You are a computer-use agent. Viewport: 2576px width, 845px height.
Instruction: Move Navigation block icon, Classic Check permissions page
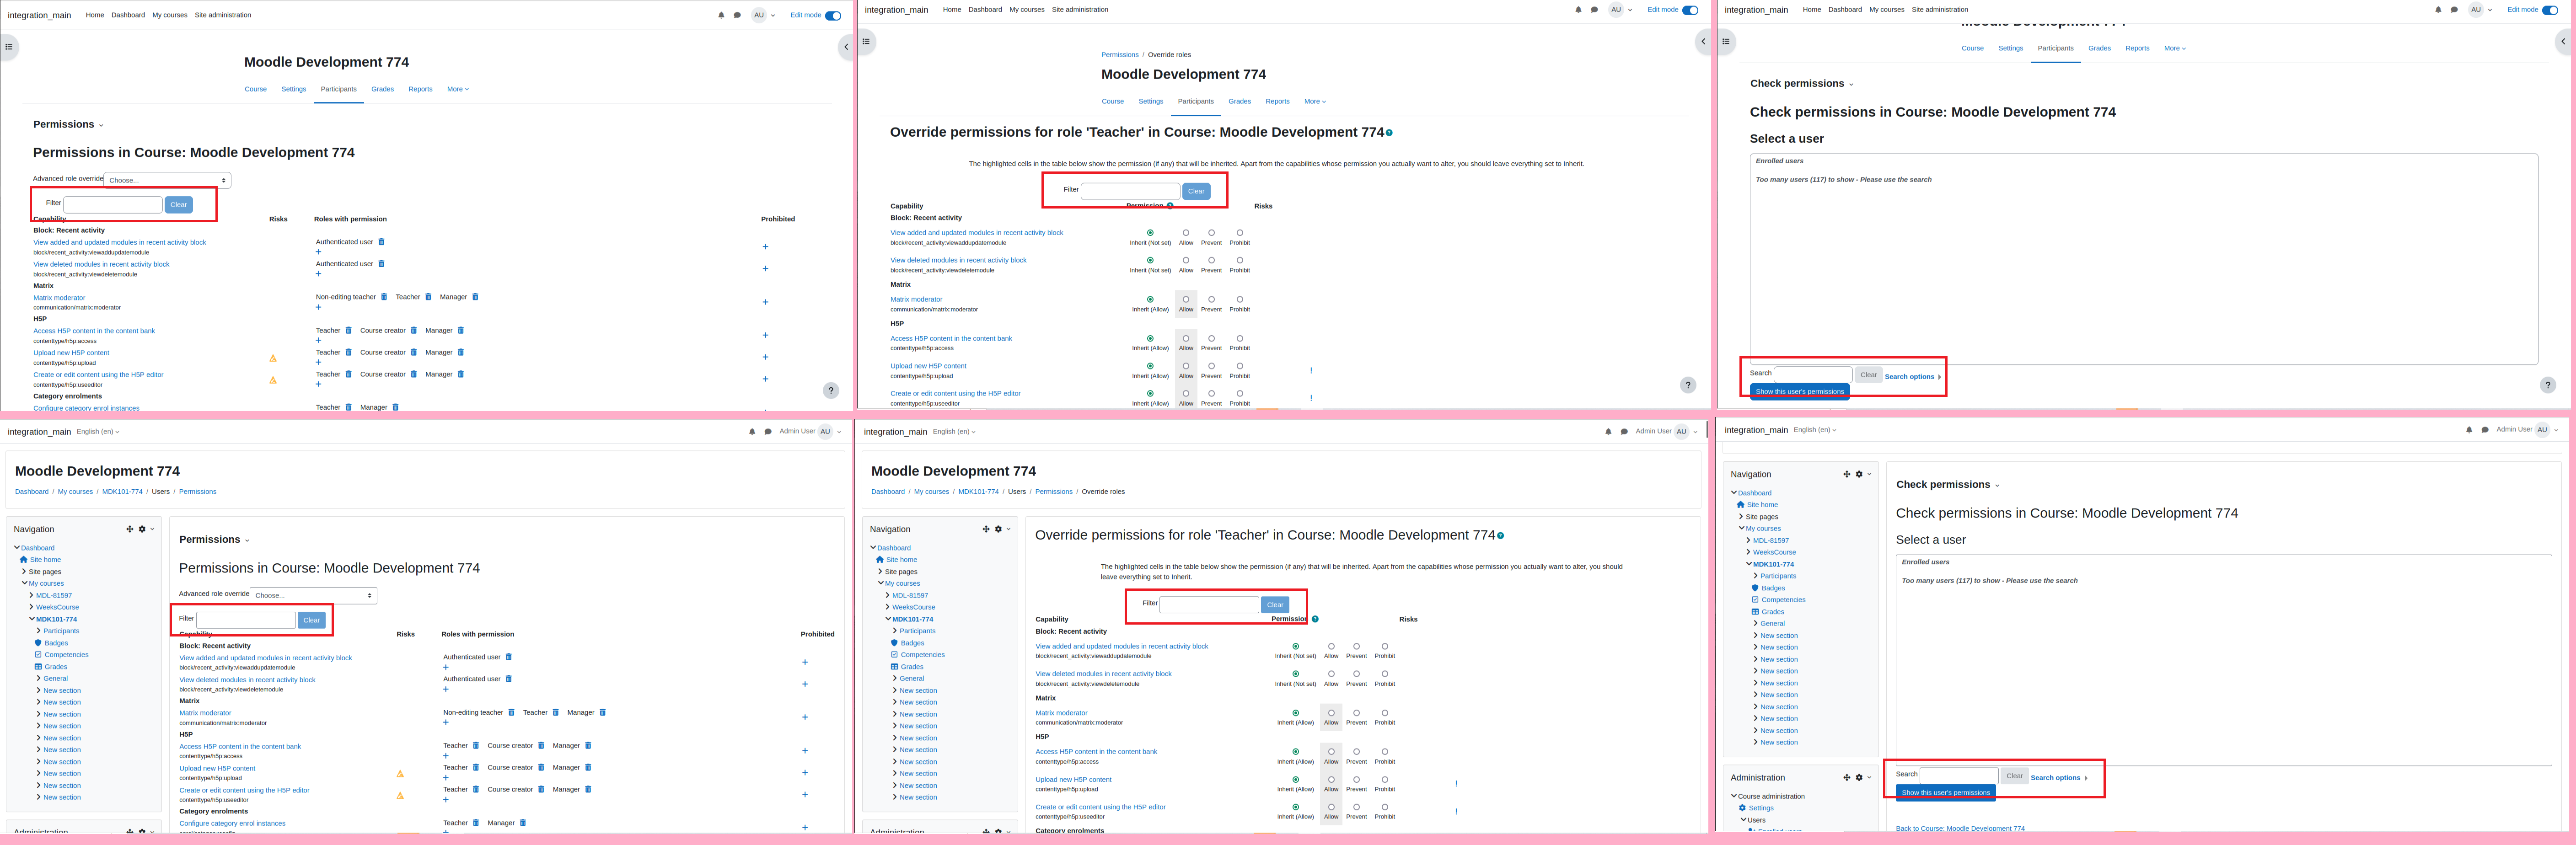[x=1846, y=474]
